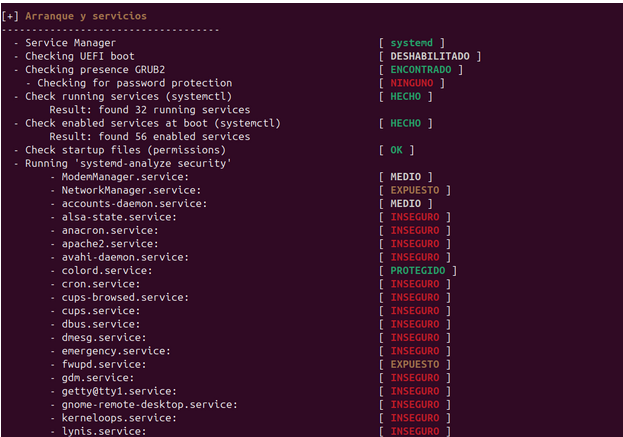Click the 'Arranque y servicios' section heading
The image size is (623, 437).
[x=85, y=16]
